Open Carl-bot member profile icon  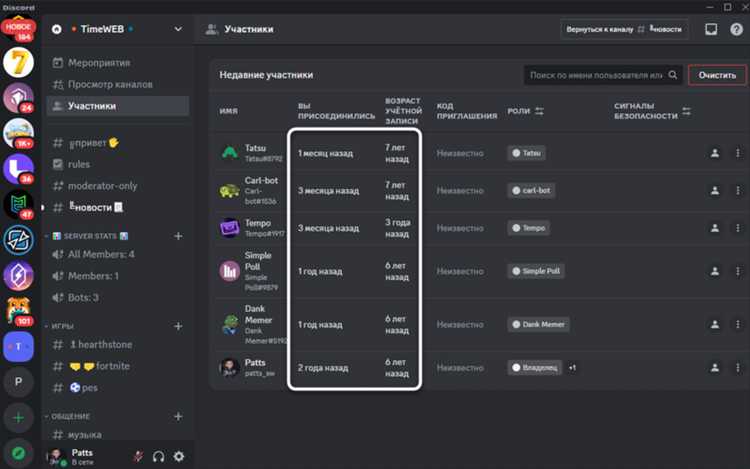pos(715,190)
